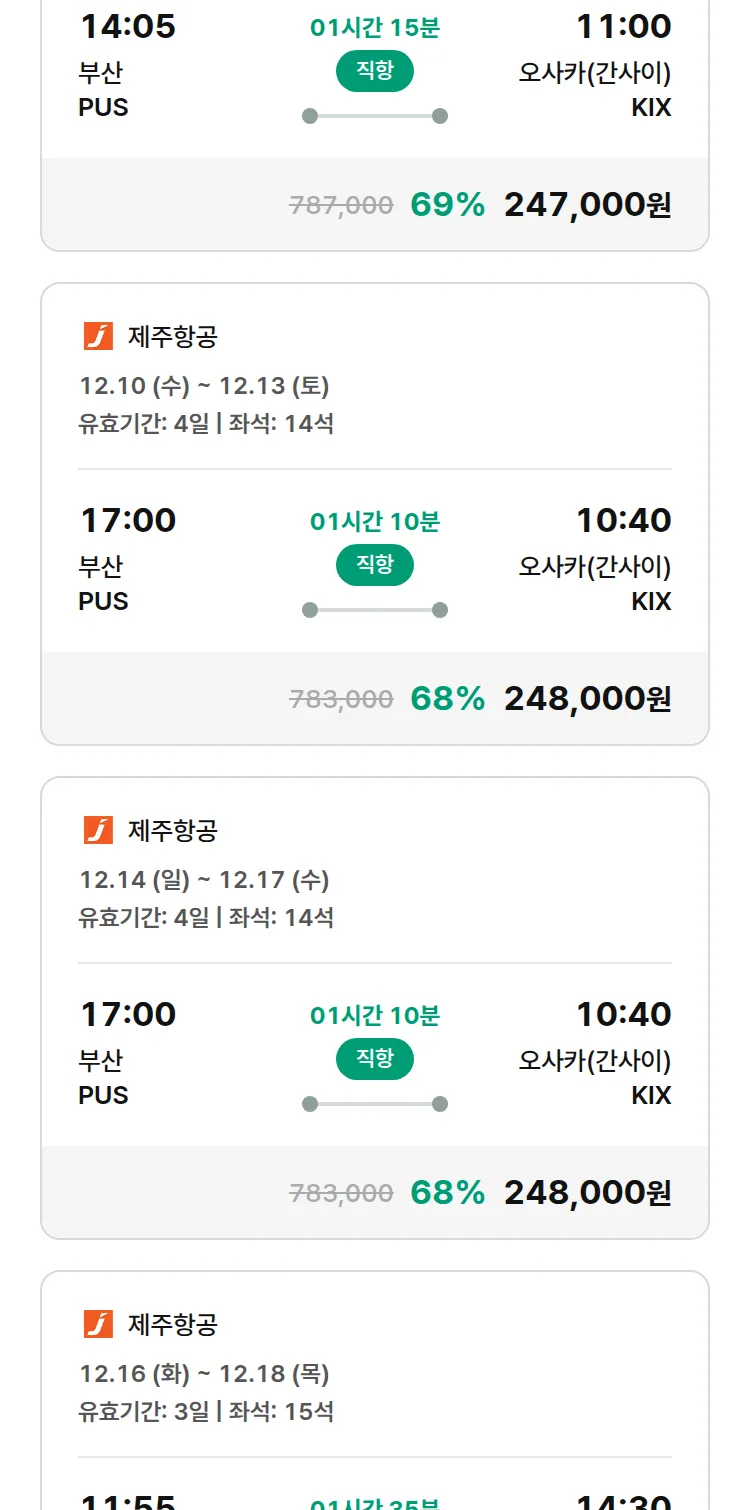Click the Jeju Air logo on the 12.10–12.13 card
The image size is (750, 1510).
(98, 336)
